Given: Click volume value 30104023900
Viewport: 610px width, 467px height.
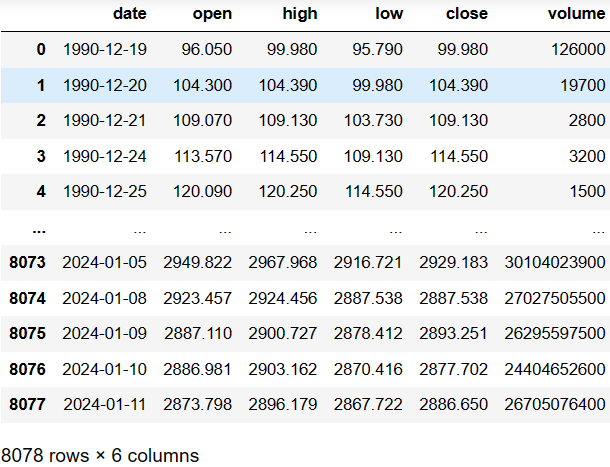Looking at the screenshot, I should [555, 262].
